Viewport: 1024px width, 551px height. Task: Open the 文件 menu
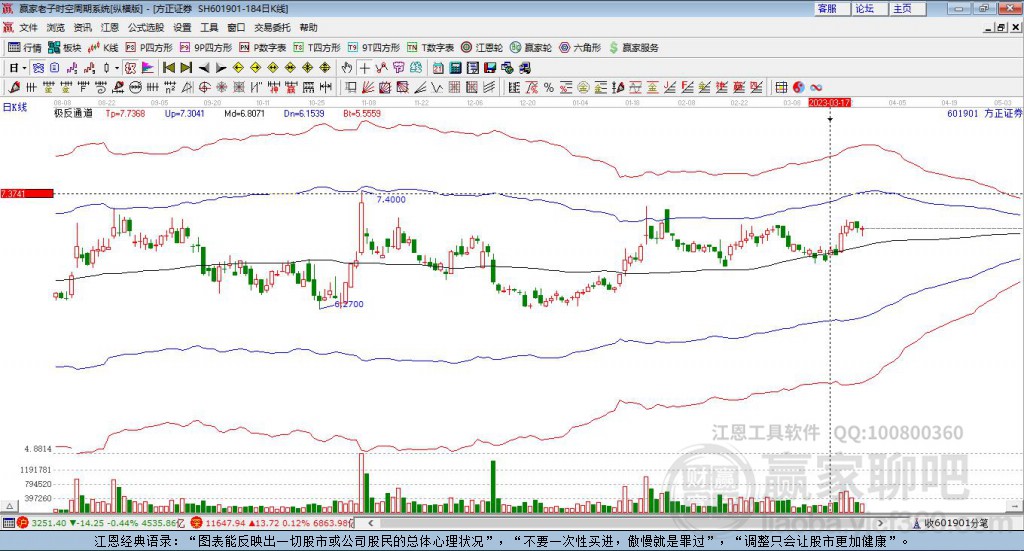(29, 27)
